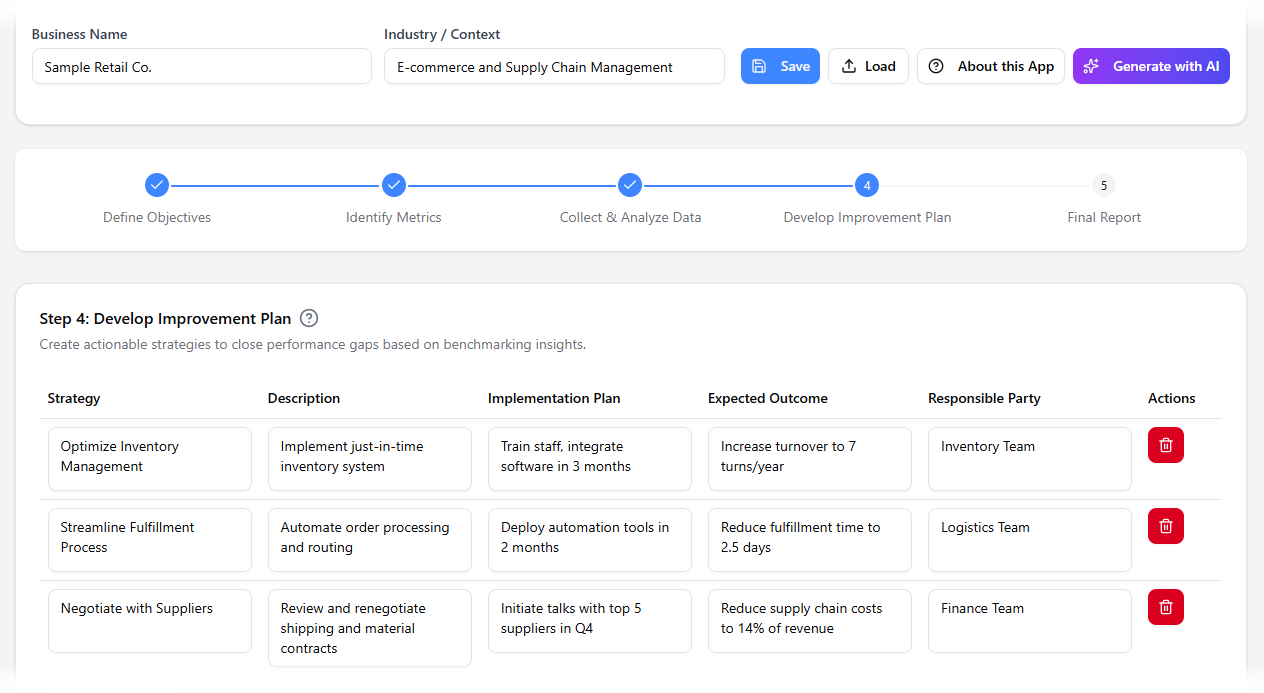Click the completed Define Objectives step circle

(x=157, y=185)
